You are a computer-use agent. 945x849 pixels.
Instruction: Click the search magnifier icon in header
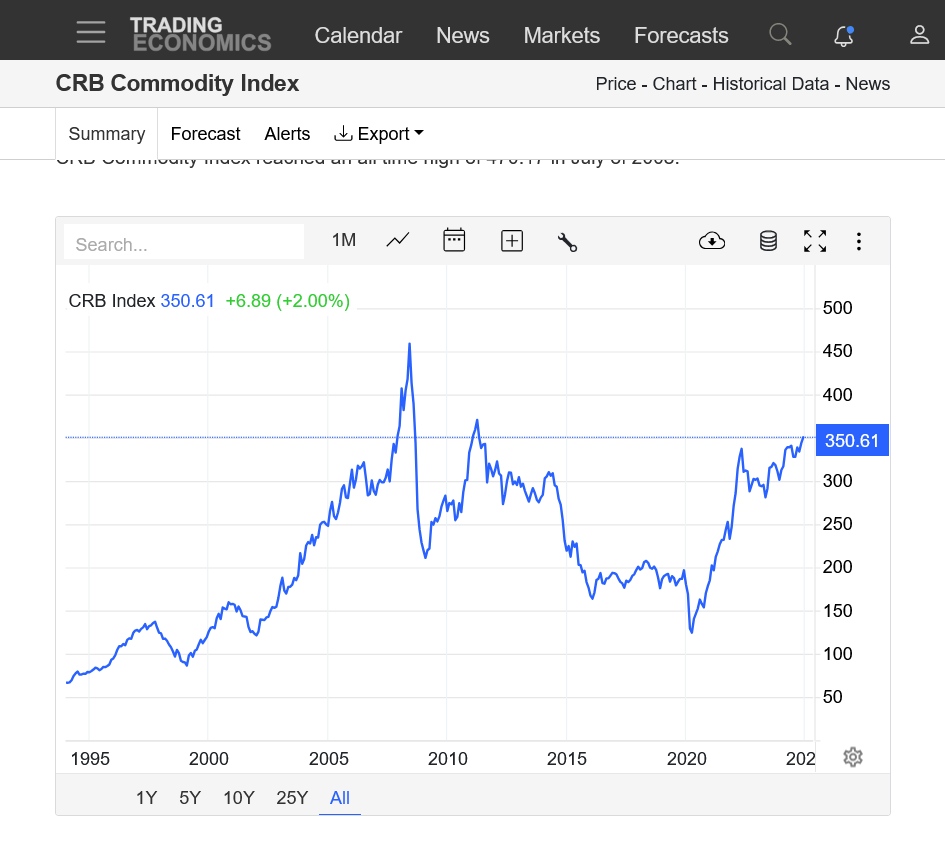coord(780,35)
